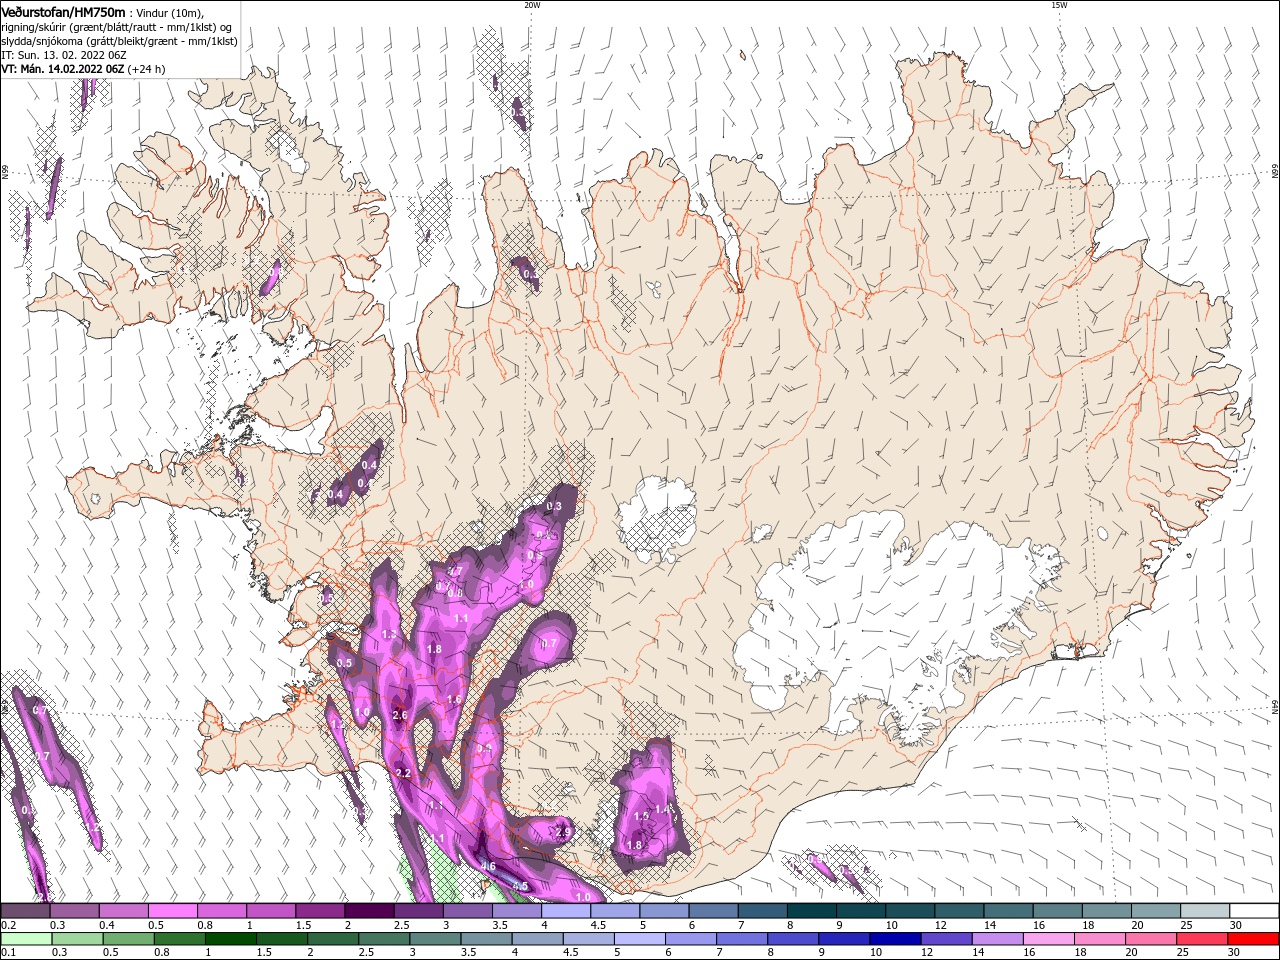Select upper scale swatch between 12 and 14
The width and height of the screenshot is (1280, 960).
(x=958, y=911)
